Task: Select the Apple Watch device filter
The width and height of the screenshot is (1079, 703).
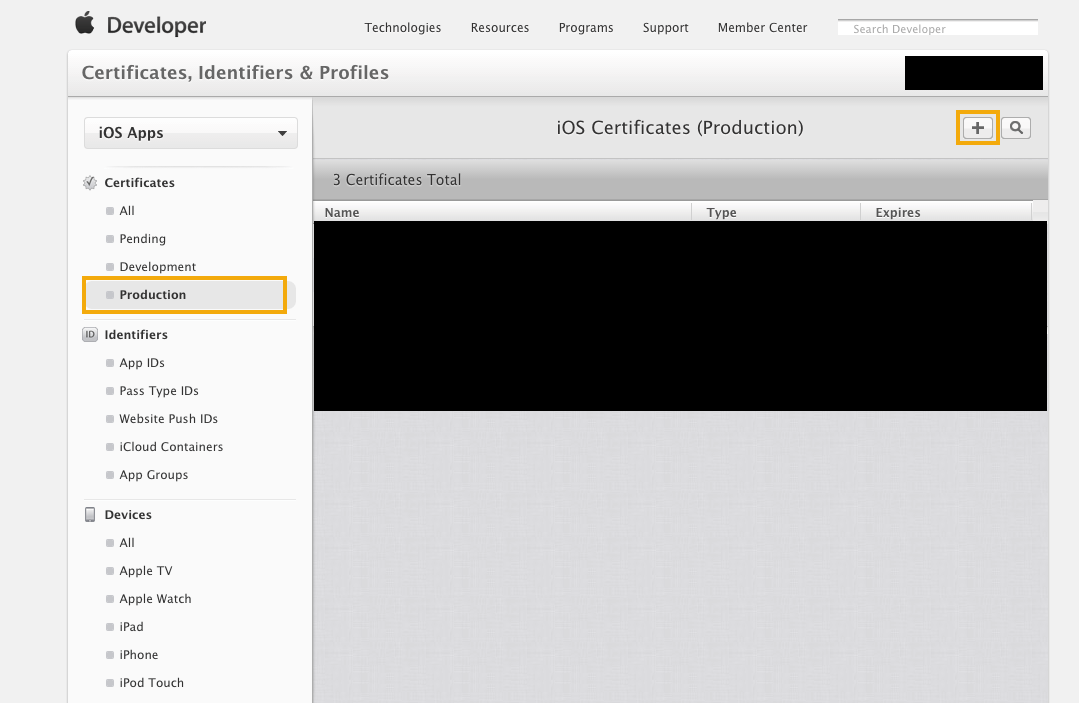Action: click(x=155, y=598)
